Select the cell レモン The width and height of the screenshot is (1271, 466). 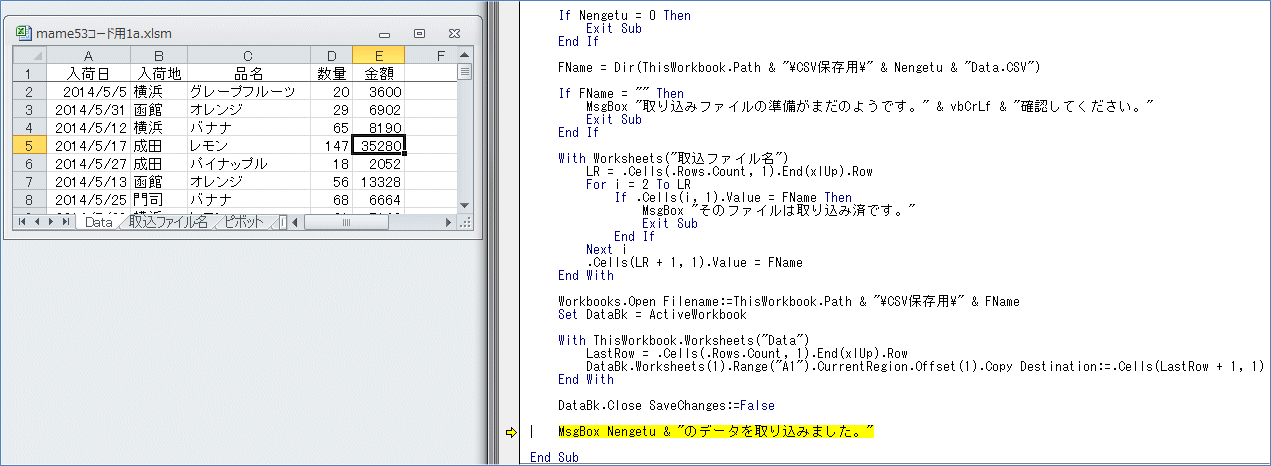click(x=248, y=145)
